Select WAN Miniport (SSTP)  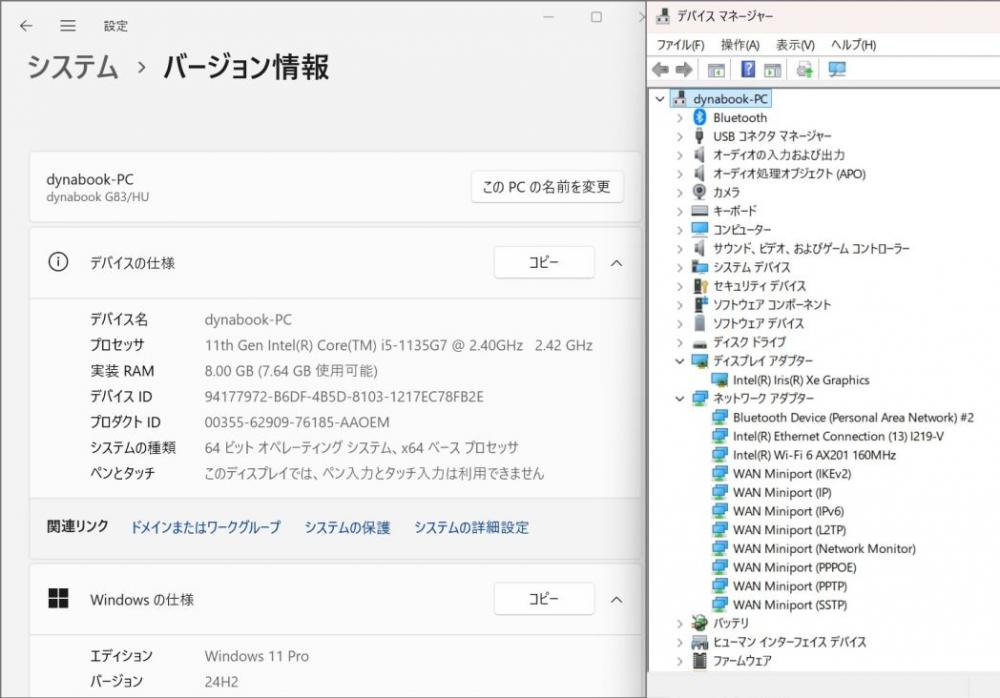tap(790, 605)
